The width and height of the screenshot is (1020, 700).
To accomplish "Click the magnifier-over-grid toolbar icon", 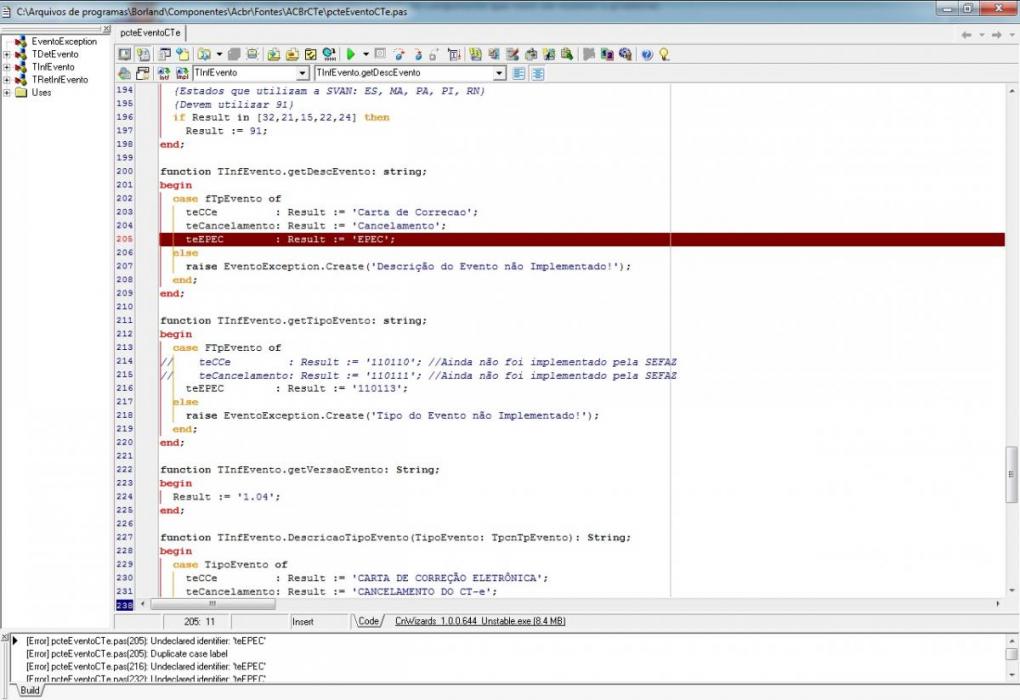I will coord(567,55).
